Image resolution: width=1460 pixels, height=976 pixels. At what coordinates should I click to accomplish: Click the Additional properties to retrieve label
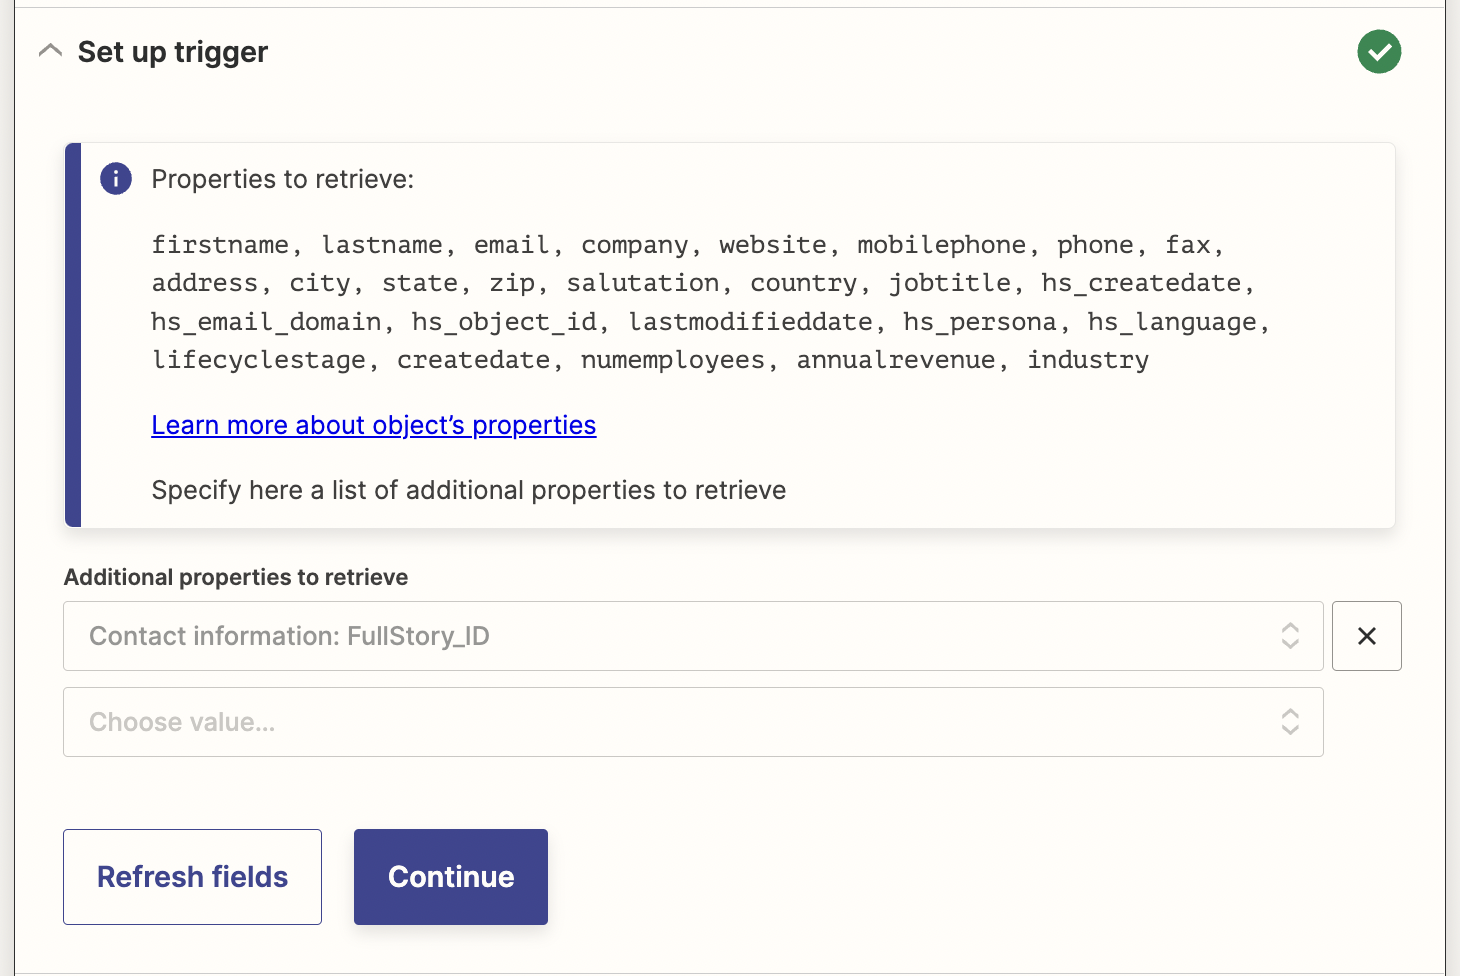click(x=236, y=577)
